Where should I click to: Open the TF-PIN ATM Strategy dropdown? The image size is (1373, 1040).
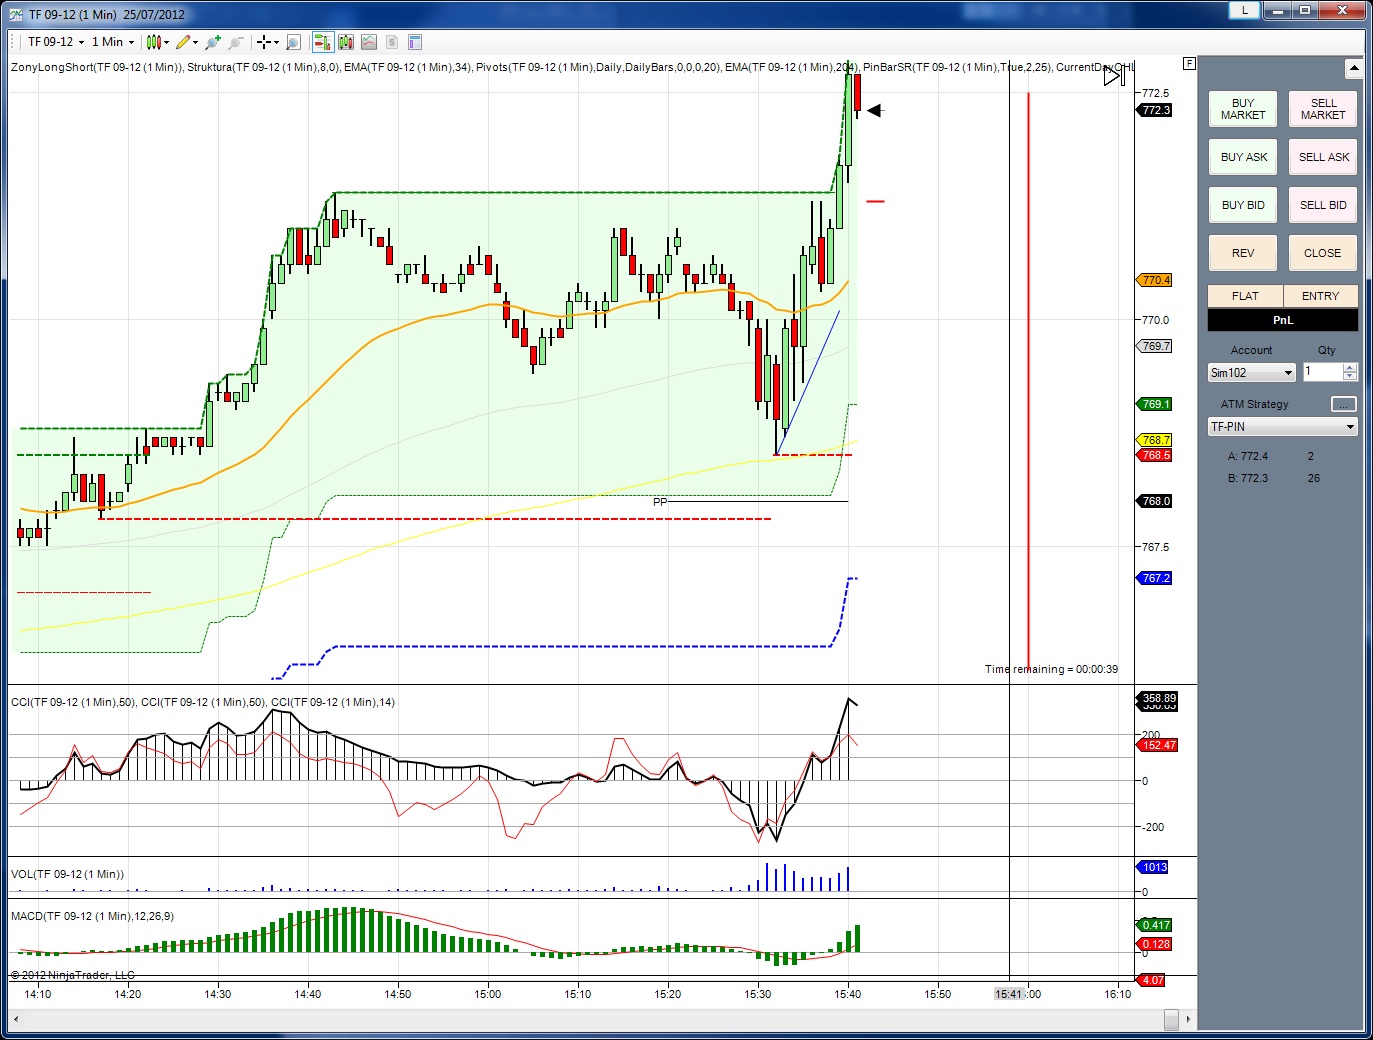(x=1283, y=427)
